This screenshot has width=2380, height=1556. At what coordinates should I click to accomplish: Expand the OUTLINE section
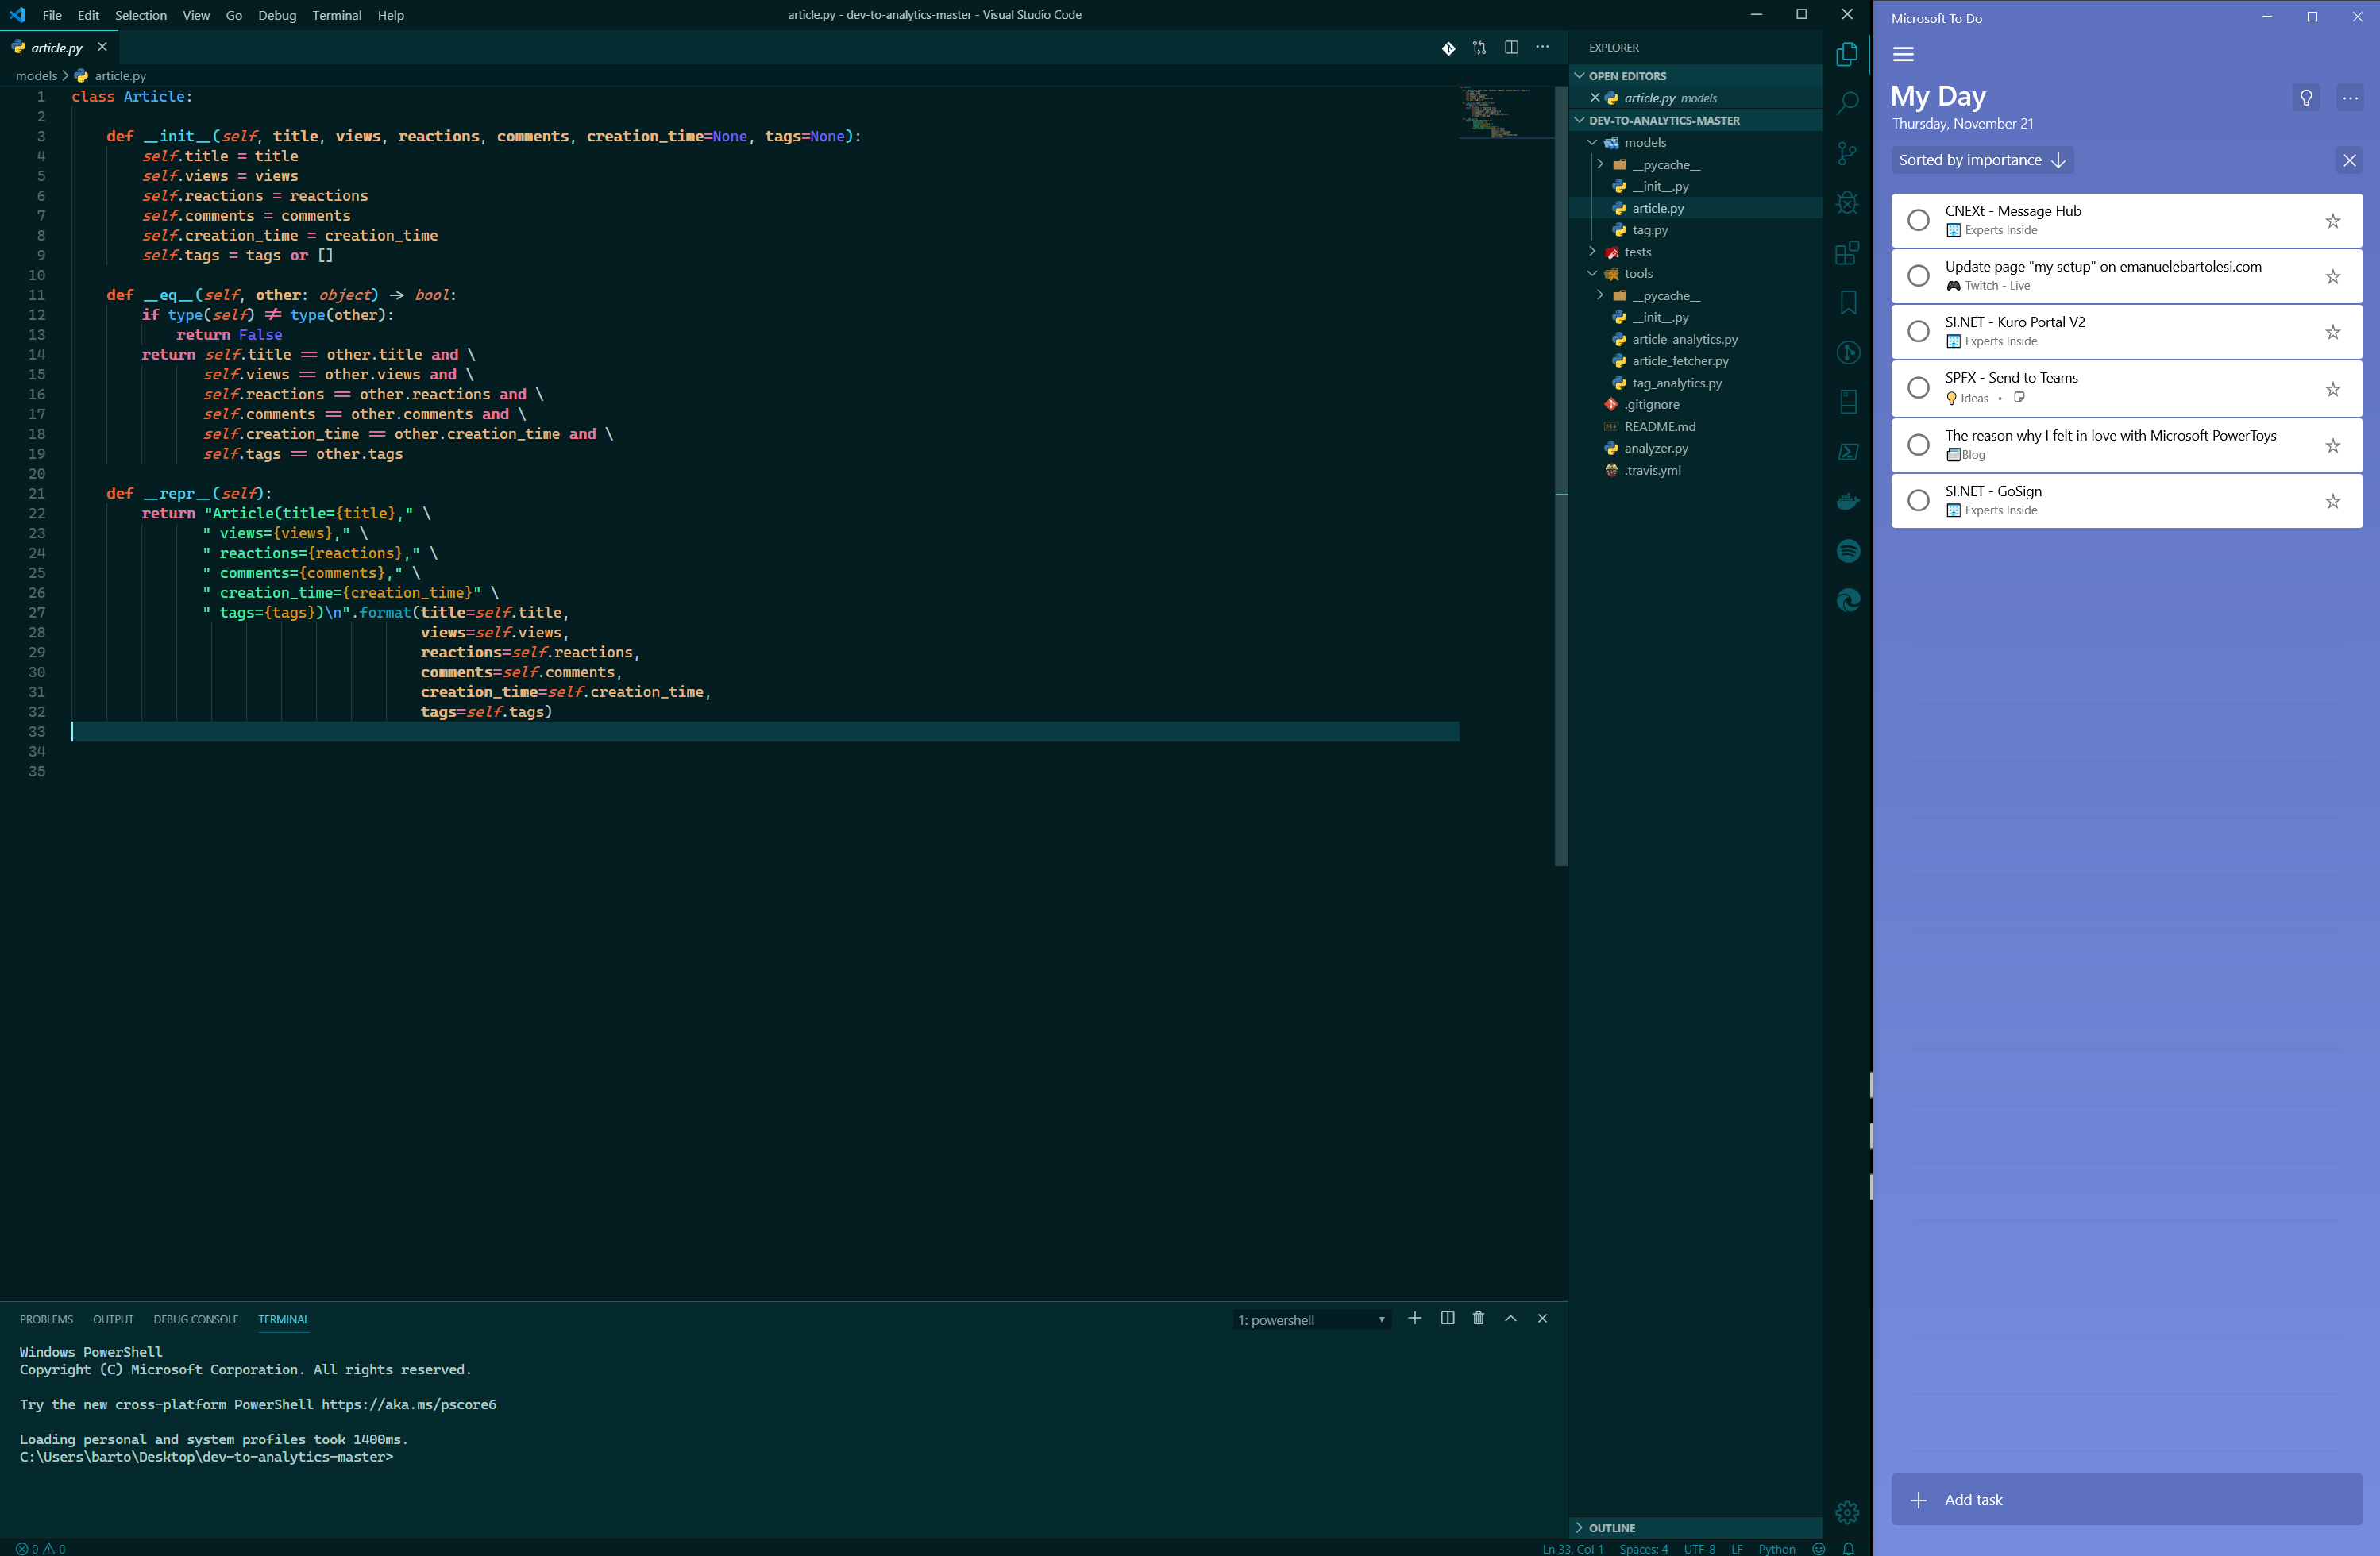[1611, 1527]
